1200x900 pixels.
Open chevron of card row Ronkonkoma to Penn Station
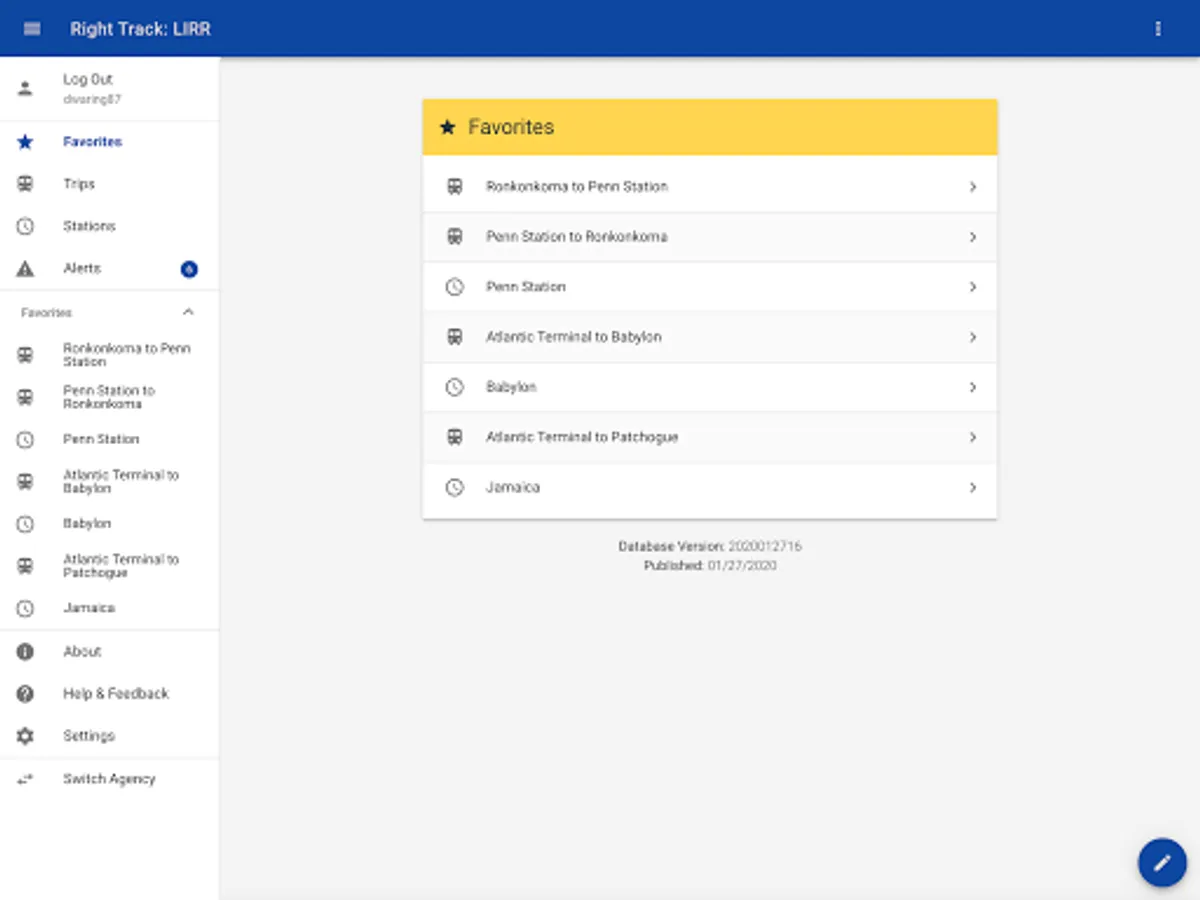(x=972, y=187)
